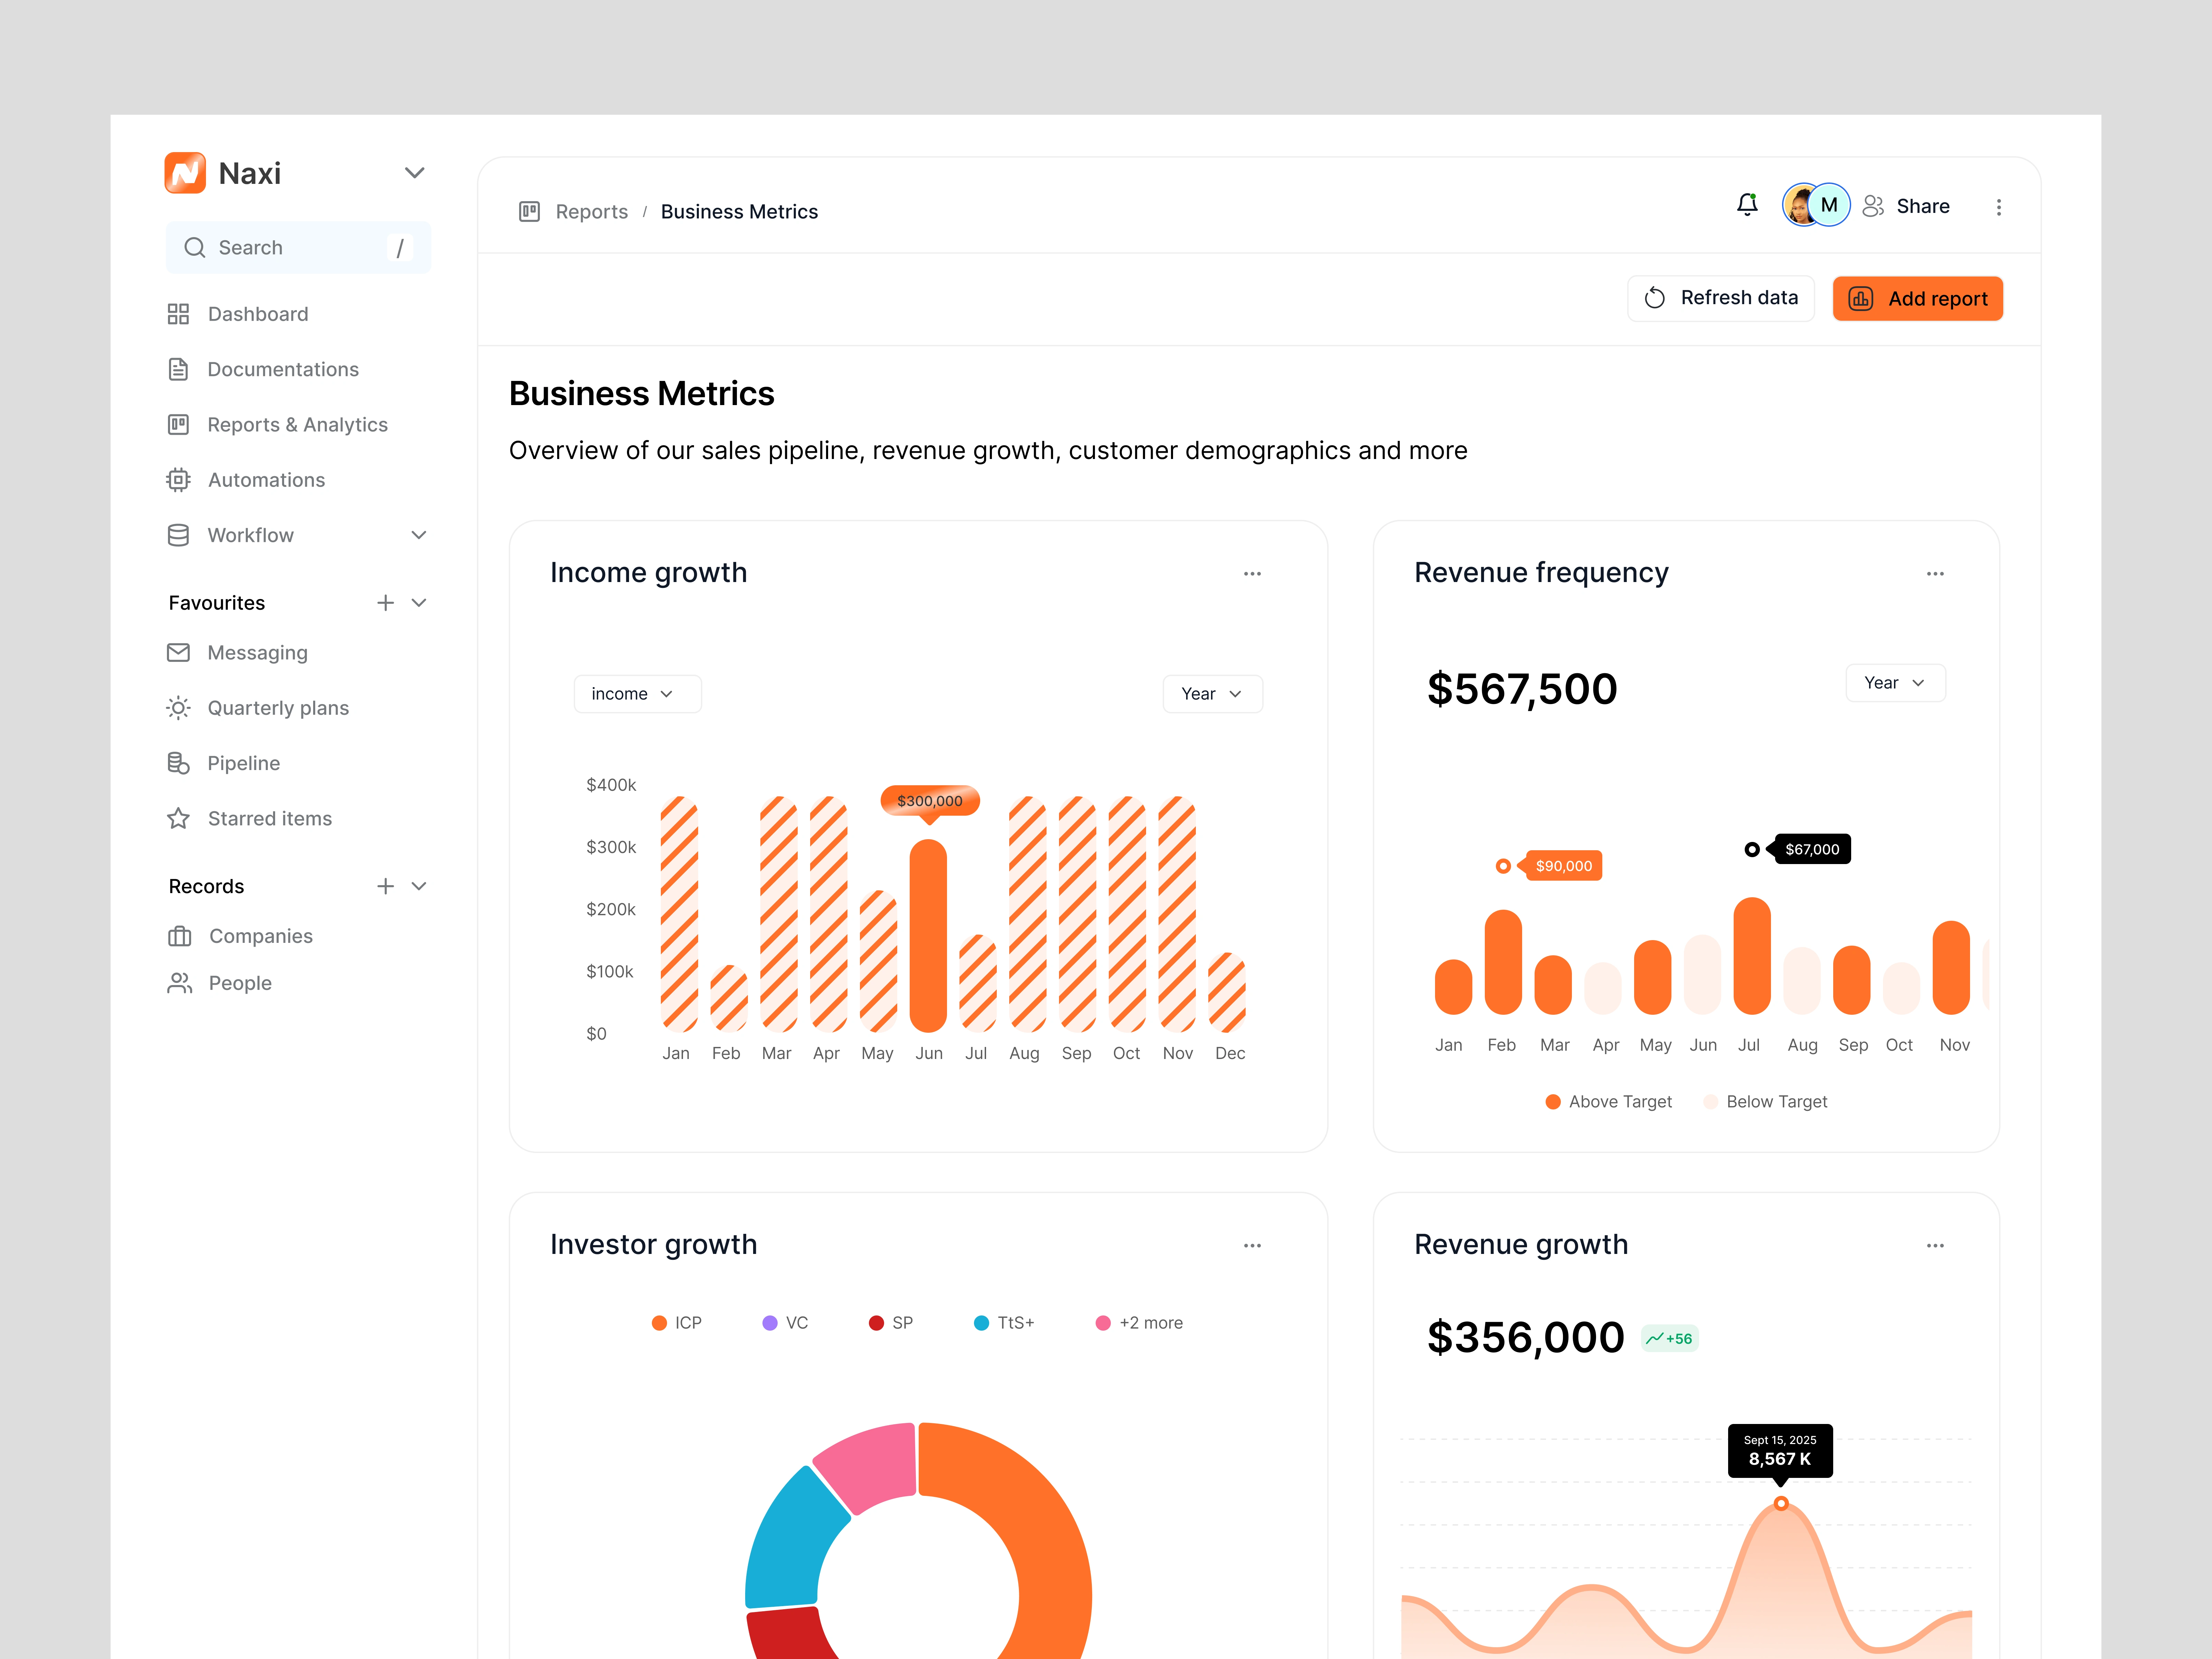The image size is (2212, 1659).
Task: Click the Naxi logo icon
Action: tap(185, 173)
